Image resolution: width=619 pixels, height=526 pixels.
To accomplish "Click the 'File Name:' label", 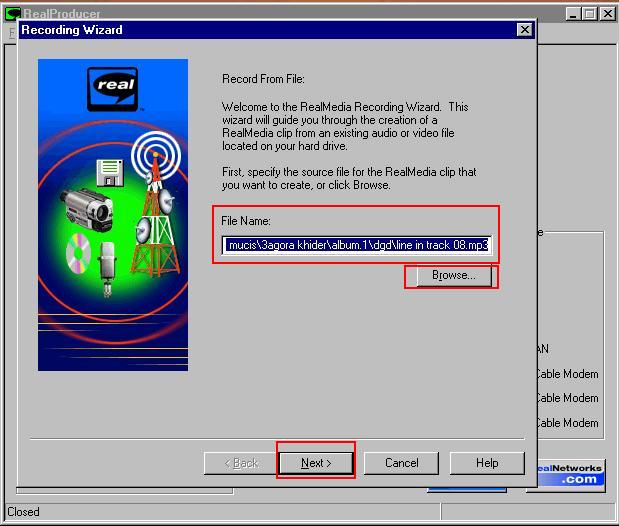I will (246, 221).
